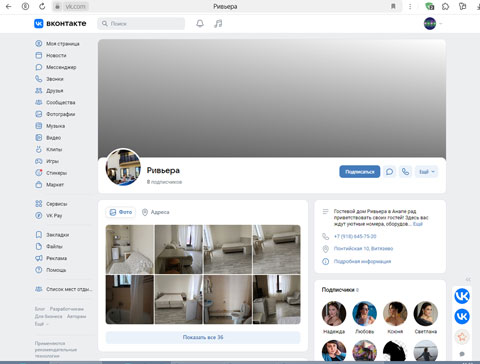Click the Реклама megaphone icon
480x364 pixels.
coord(39,258)
